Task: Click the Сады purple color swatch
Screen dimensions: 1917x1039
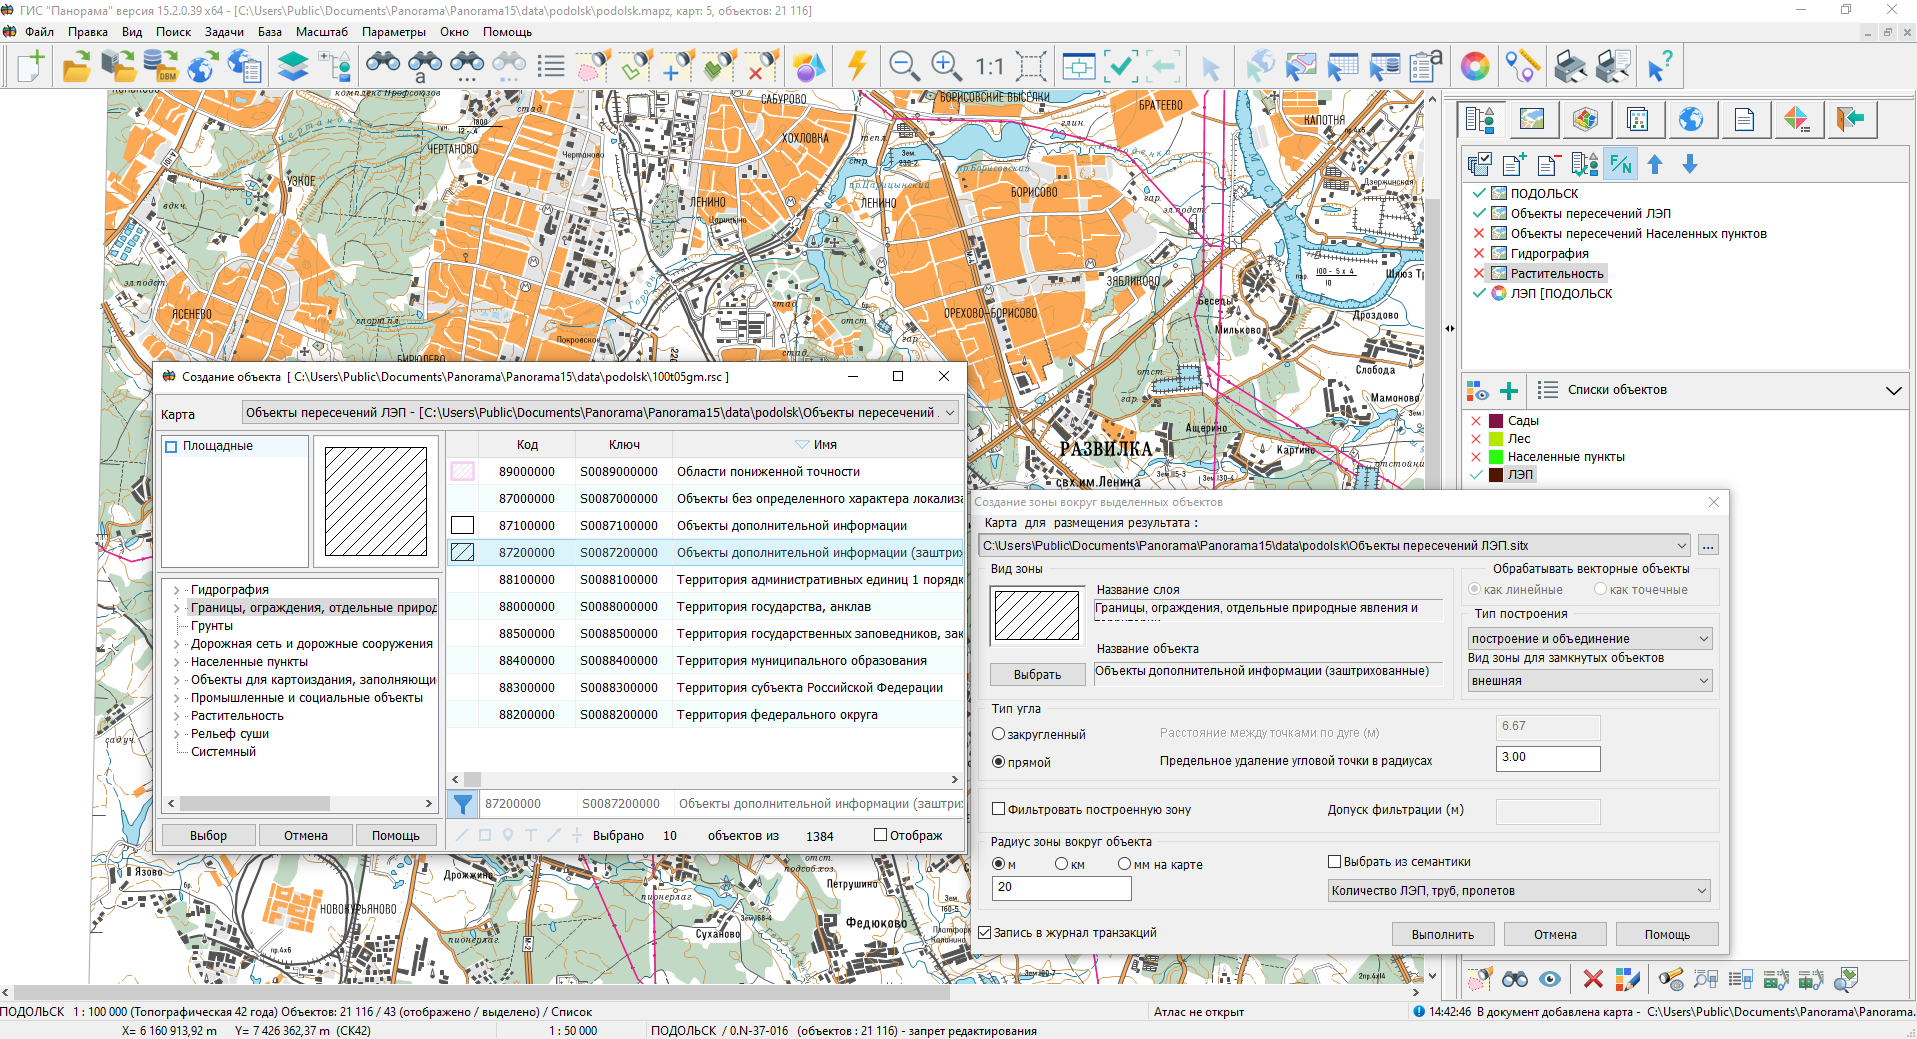Action: (1496, 421)
